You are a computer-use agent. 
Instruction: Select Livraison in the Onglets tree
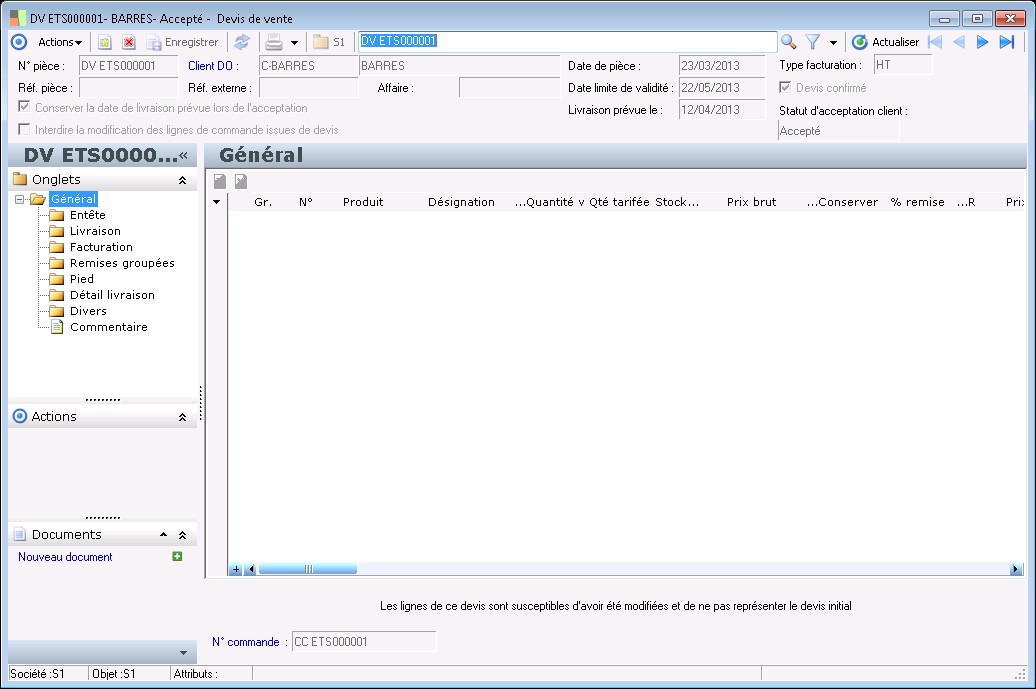click(x=95, y=231)
